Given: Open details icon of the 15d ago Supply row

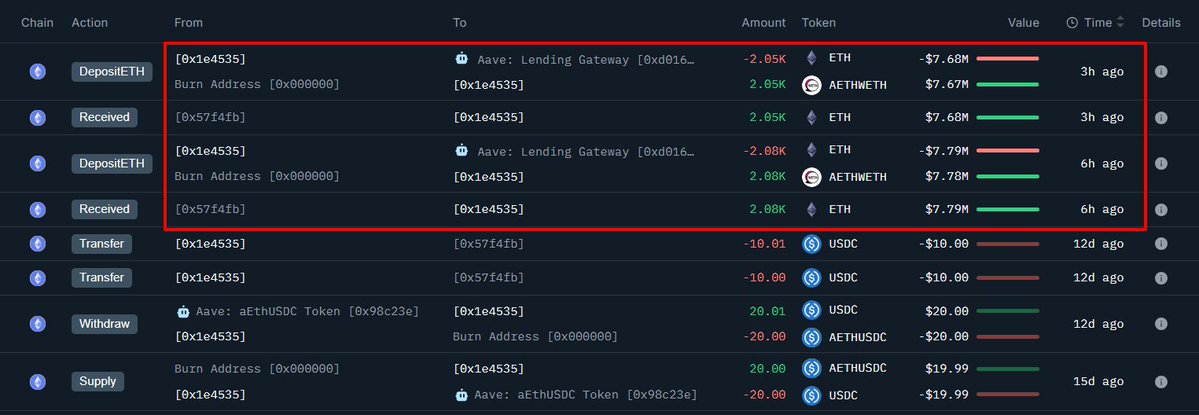Looking at the screenshot, I should coord(1161,381).
